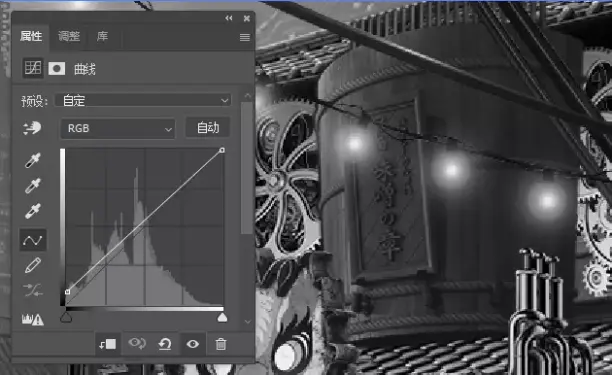Viewport: 612px width, 375px height.
Task: Open the 调整 tab
Action: point(69,36)
